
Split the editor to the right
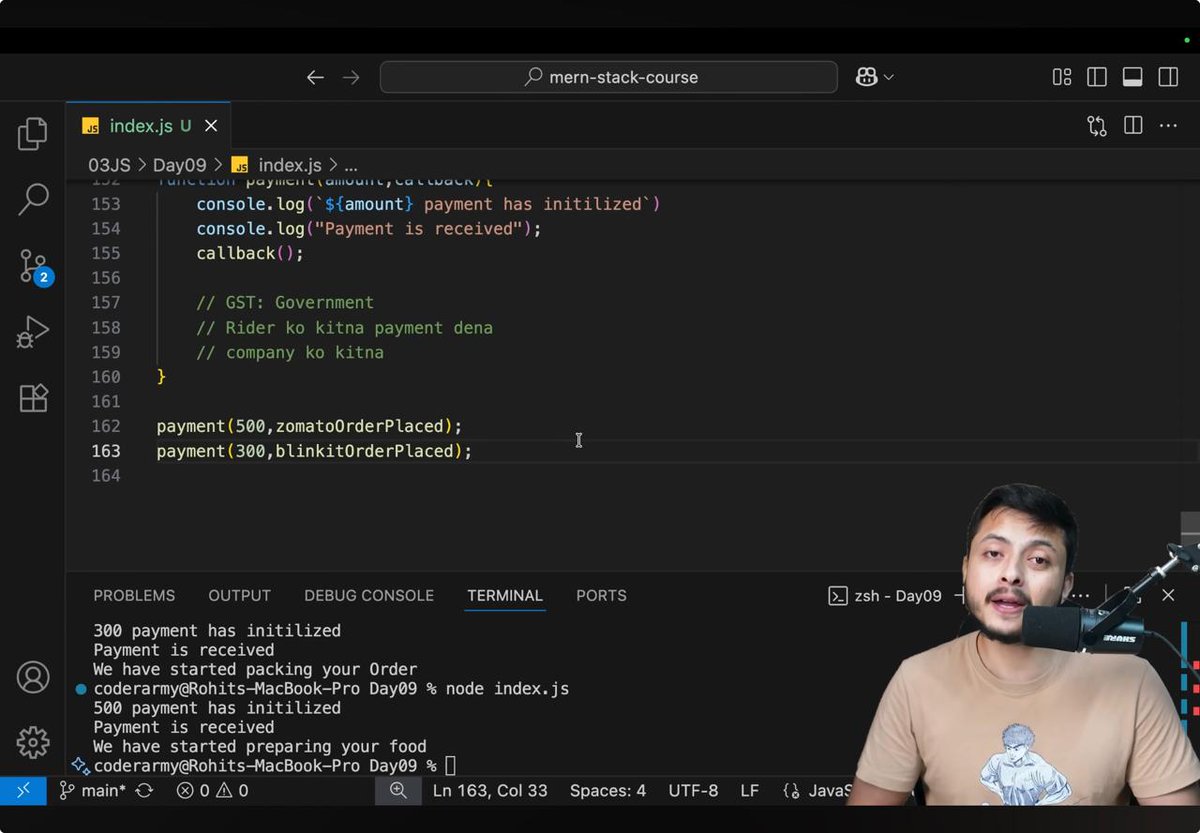[1133, 126]
